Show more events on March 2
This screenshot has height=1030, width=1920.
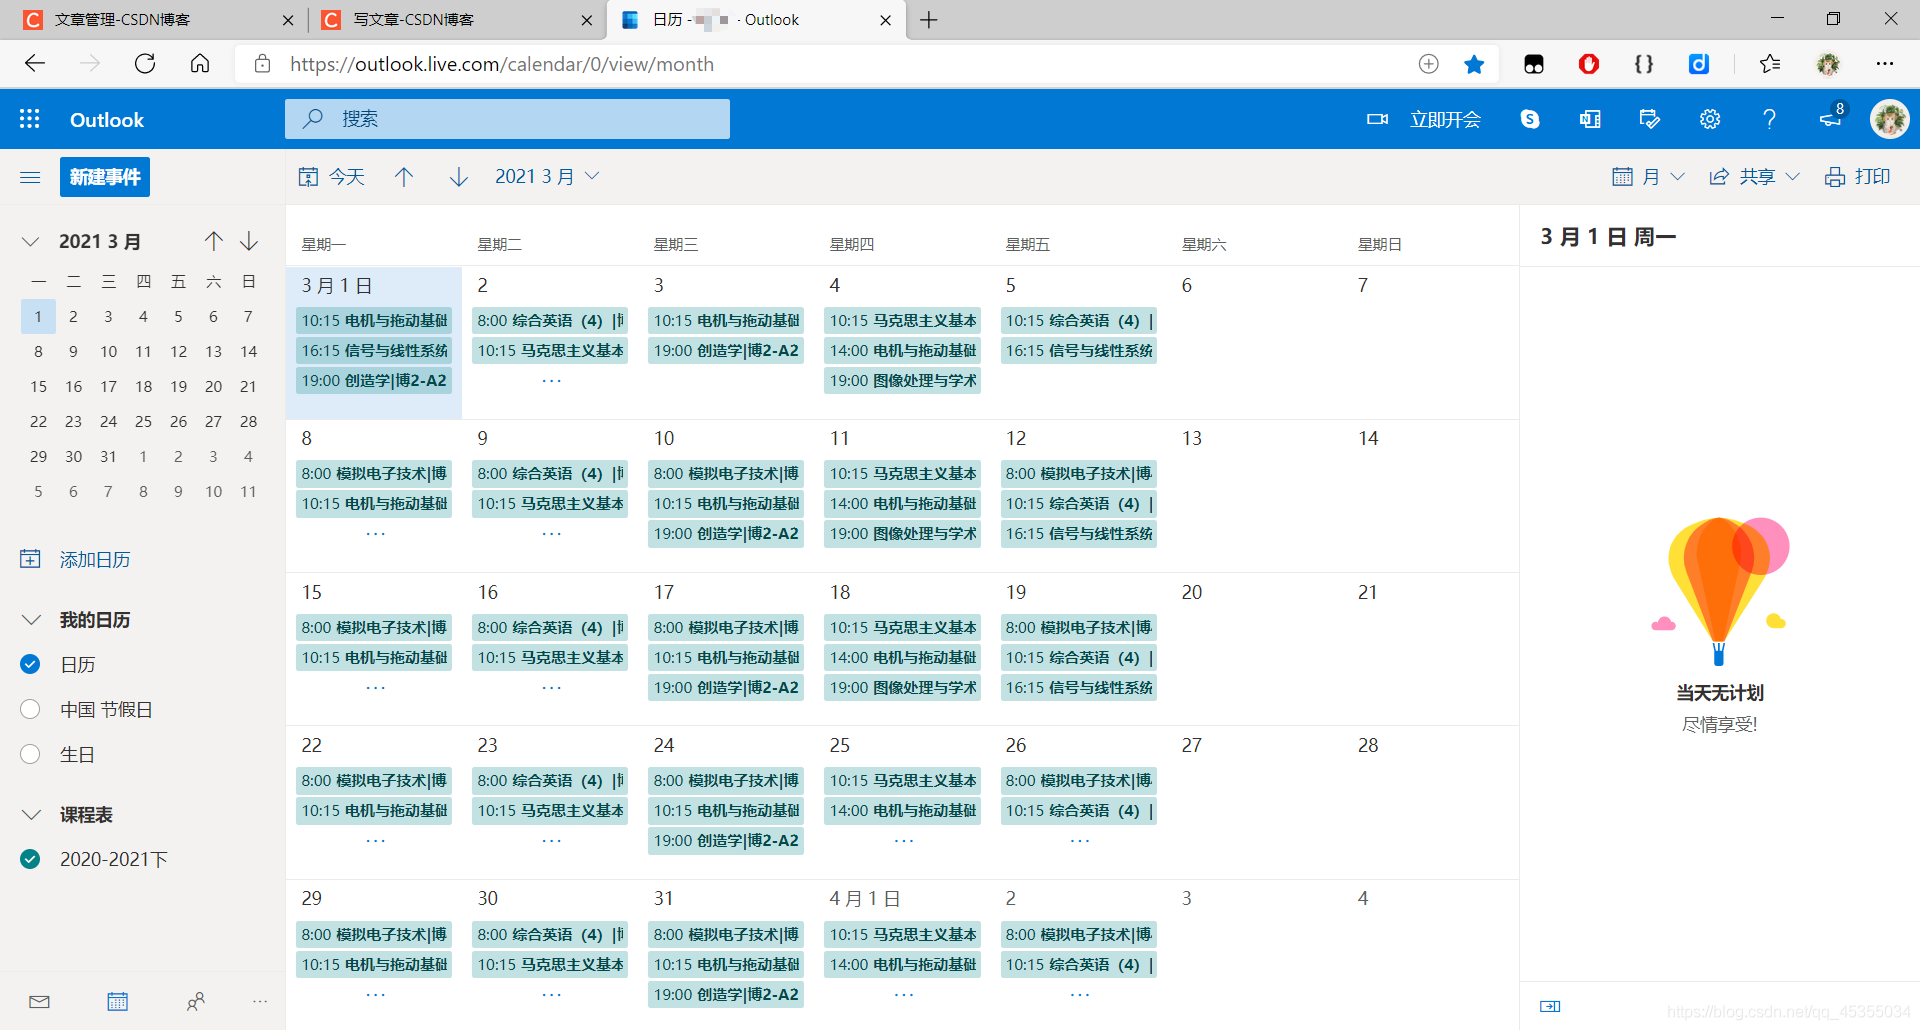[551, 381]
